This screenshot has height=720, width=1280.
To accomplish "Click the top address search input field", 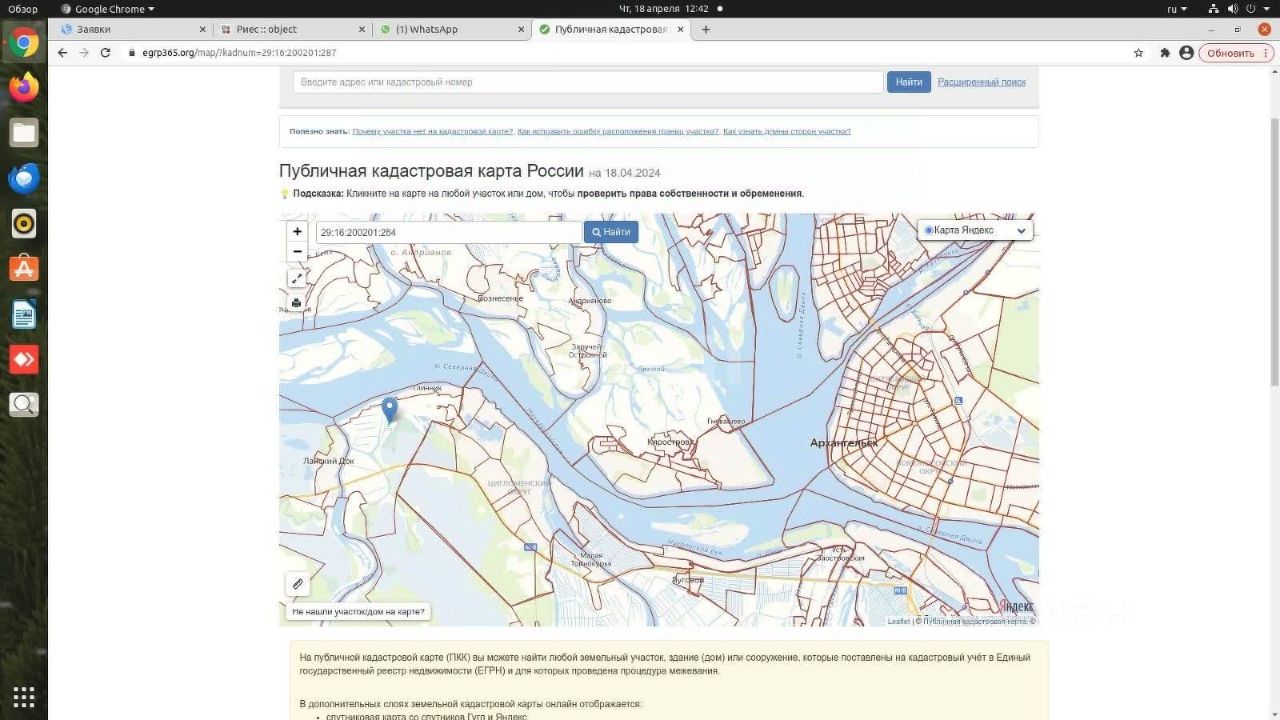I will pos(588,82).
